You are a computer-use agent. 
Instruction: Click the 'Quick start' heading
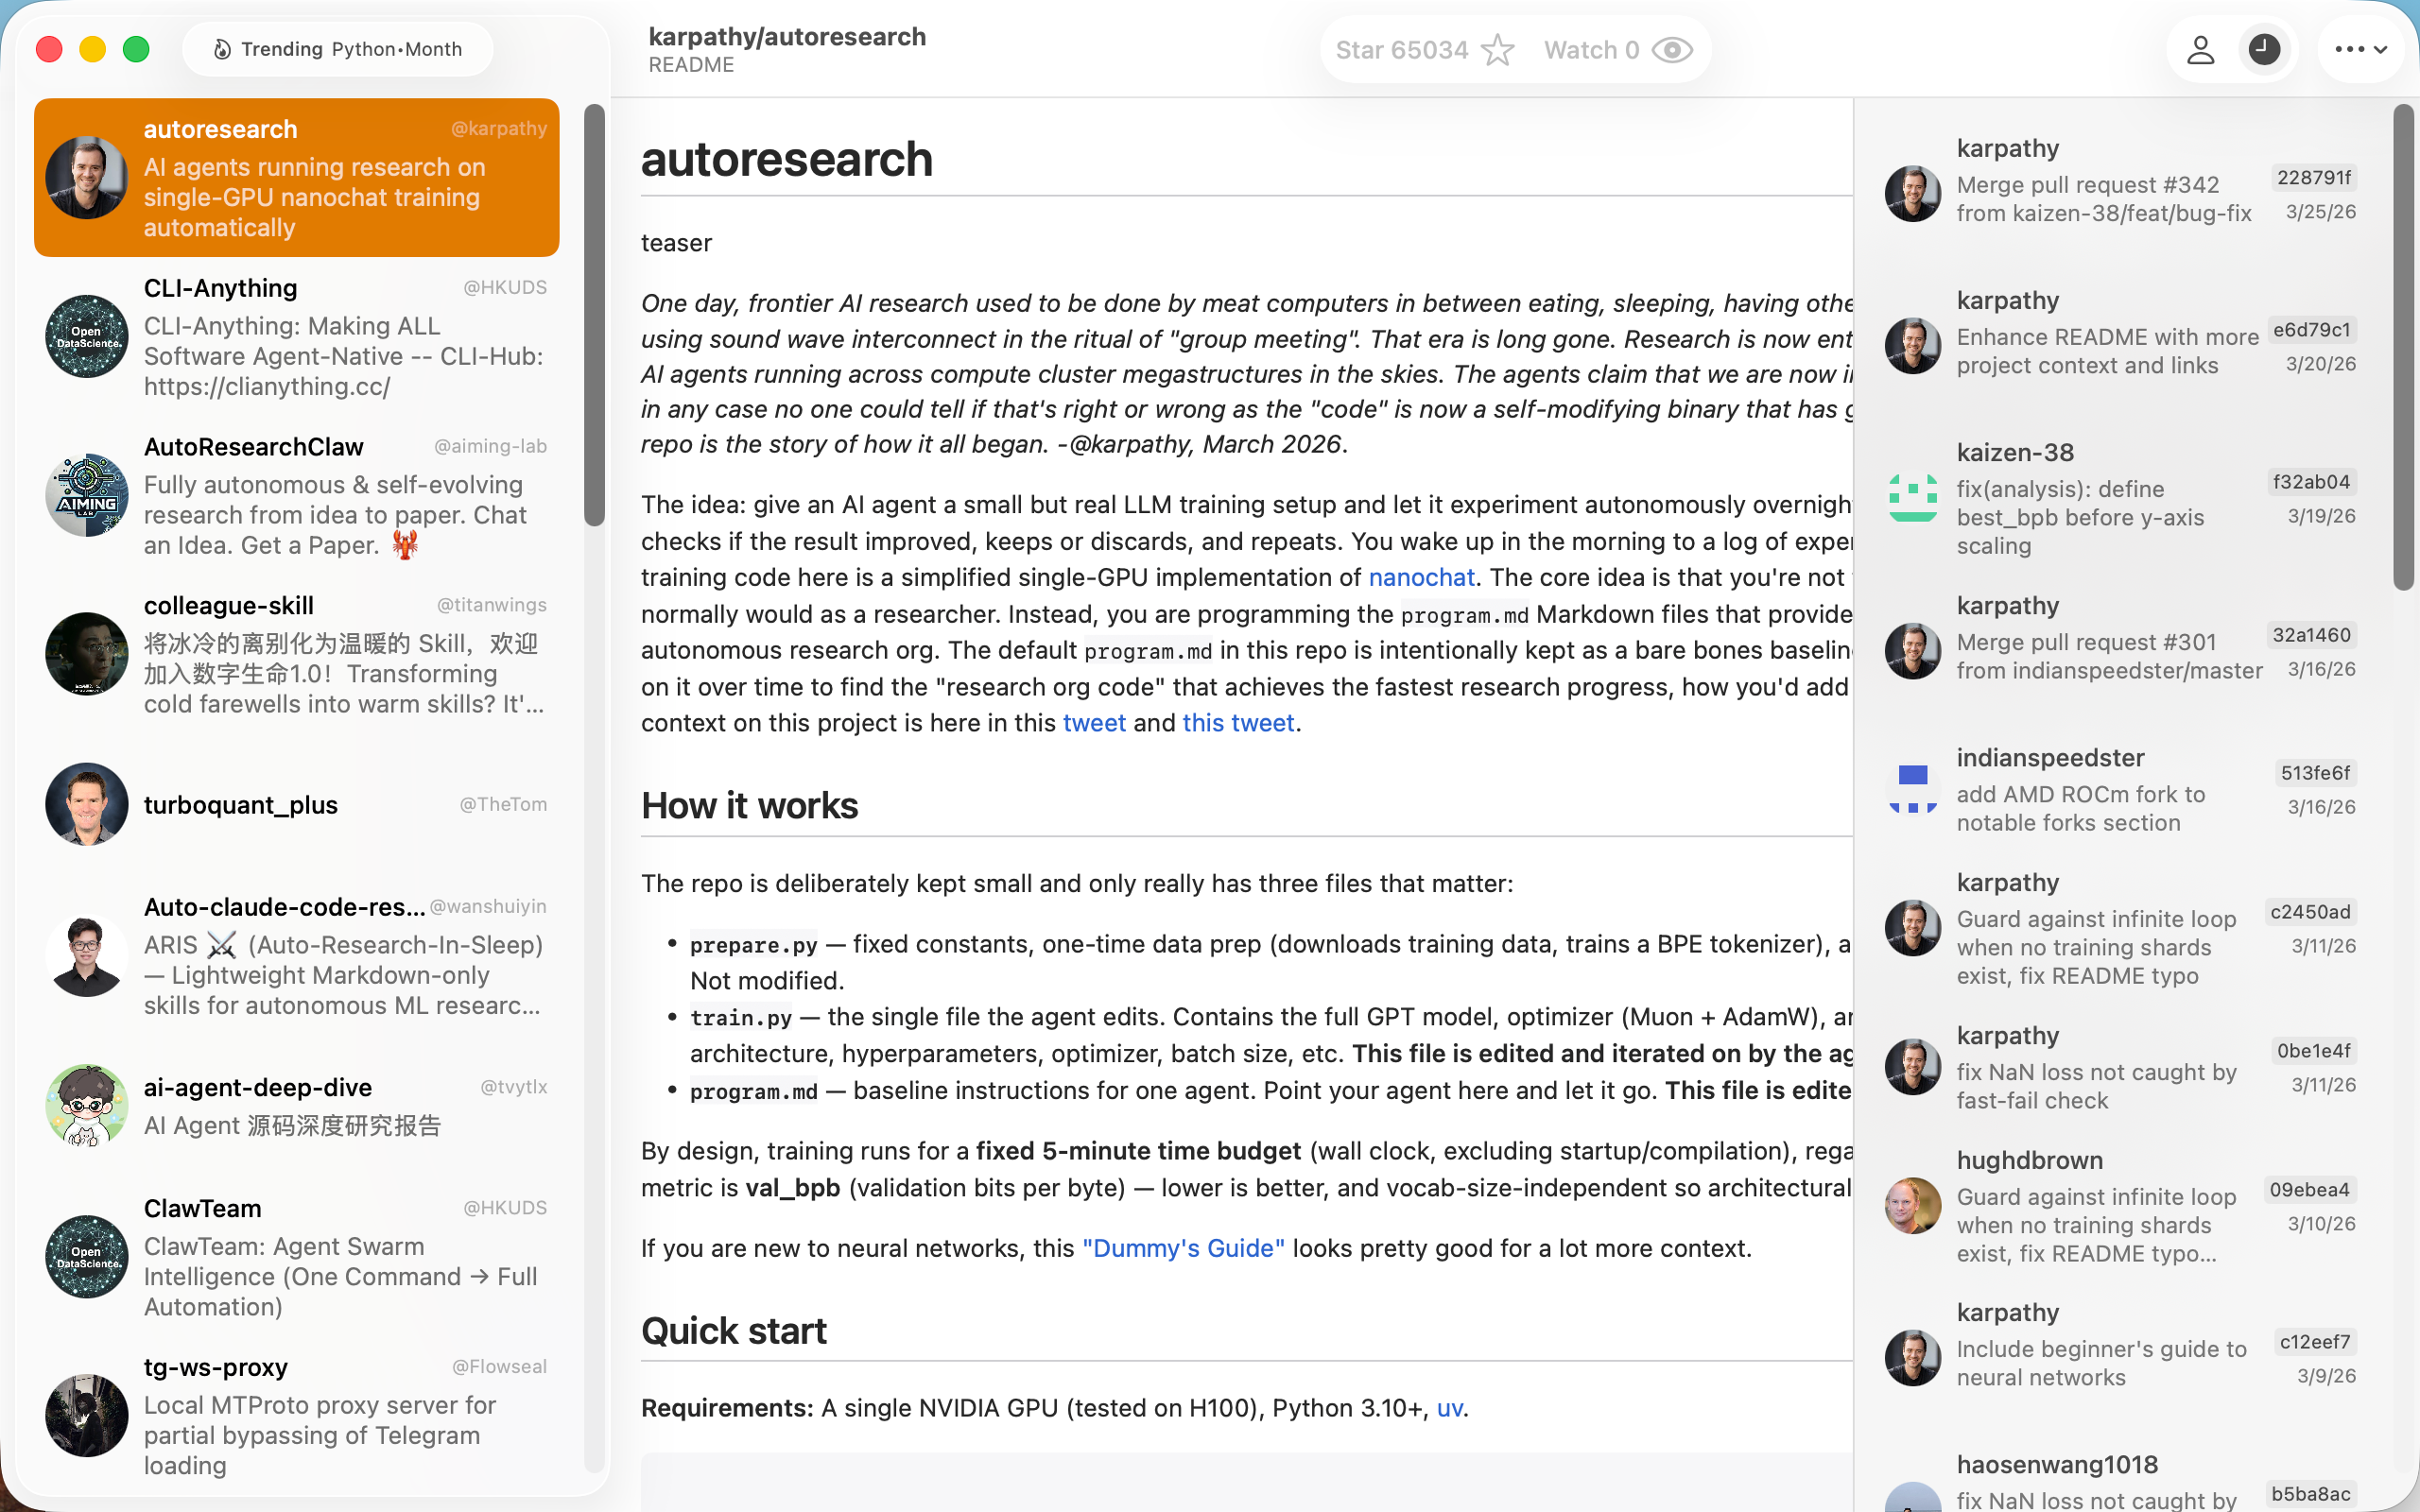click(733, 1332)
